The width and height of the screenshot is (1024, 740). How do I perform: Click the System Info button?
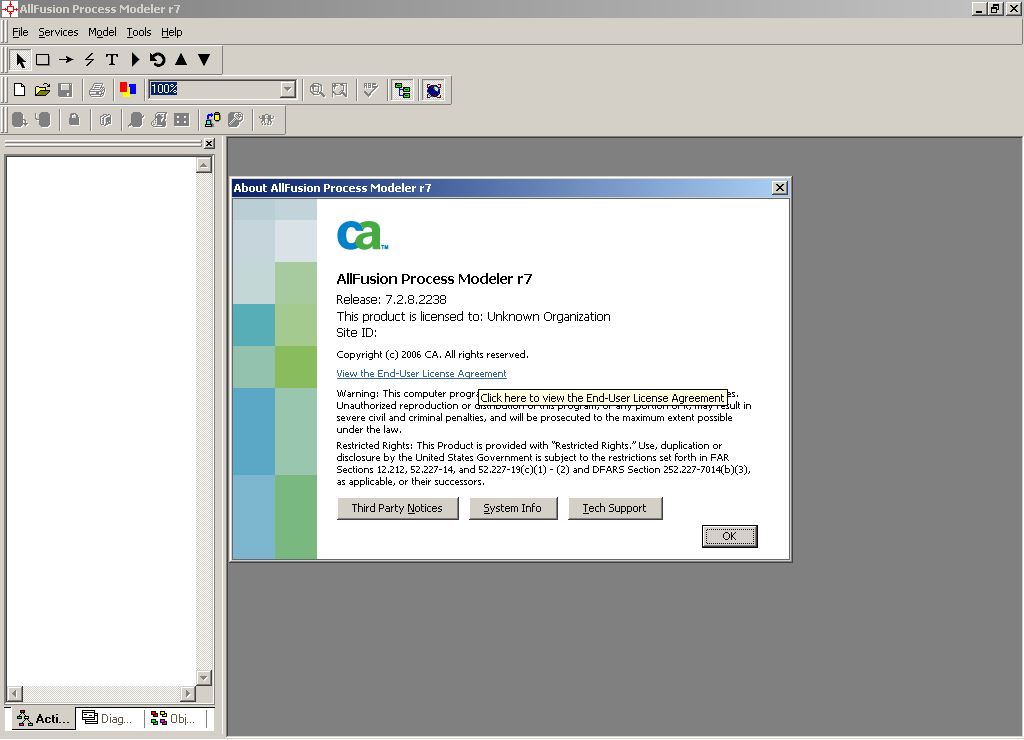tap(512, 508)
